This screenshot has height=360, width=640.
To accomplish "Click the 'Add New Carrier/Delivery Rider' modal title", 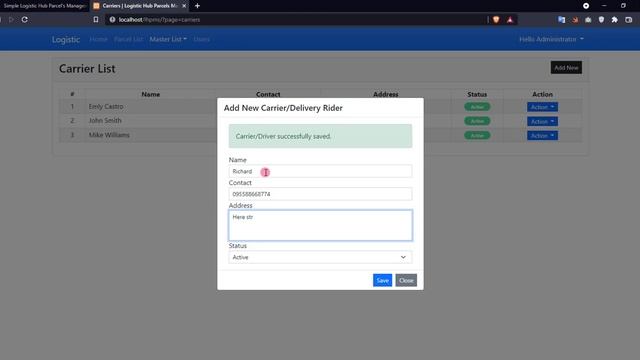I will point(283,108).
